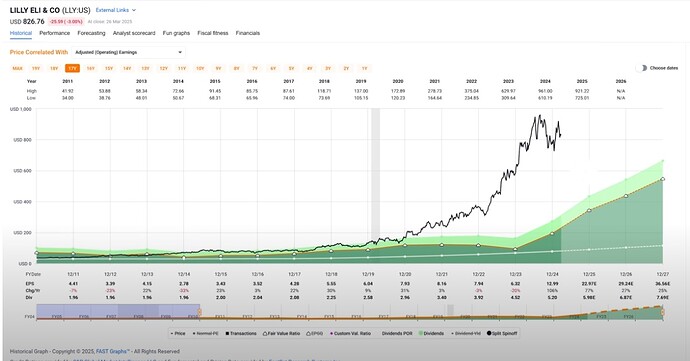Click the 12/11 EPS value 4.41

(x=73, y=284)
